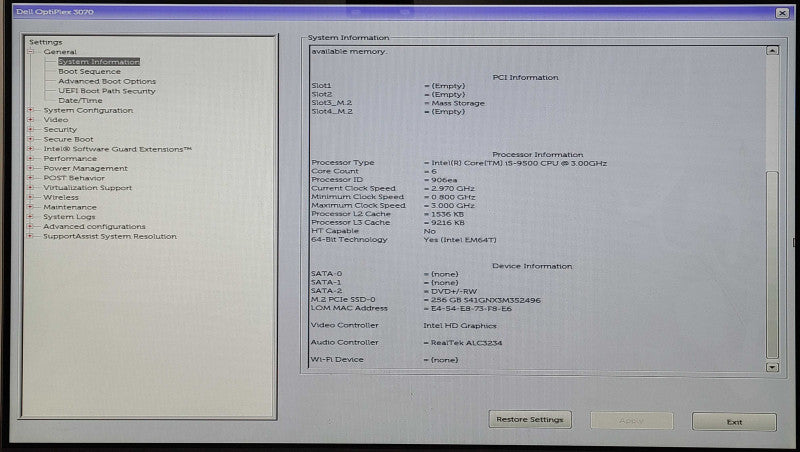Expand the System Configuration node
This screenshot has height=452, width=800.
pyautogui.click(x=31, y=110)
